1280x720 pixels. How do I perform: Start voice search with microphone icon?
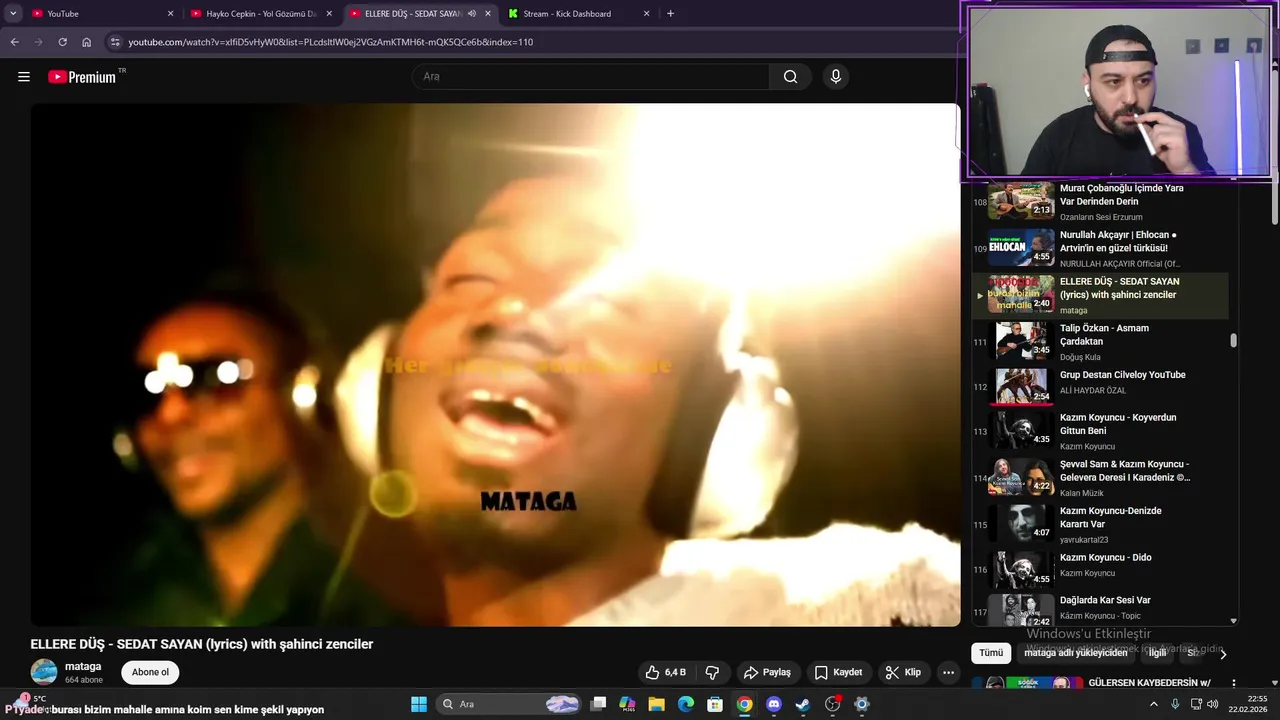836,77
